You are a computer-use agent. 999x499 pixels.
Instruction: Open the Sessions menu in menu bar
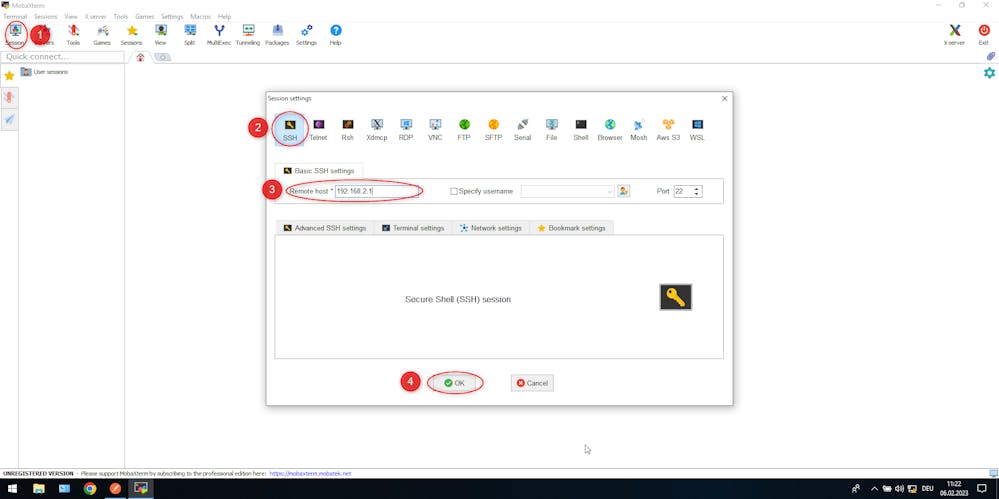pyautogui.click(x=45, y=17)
